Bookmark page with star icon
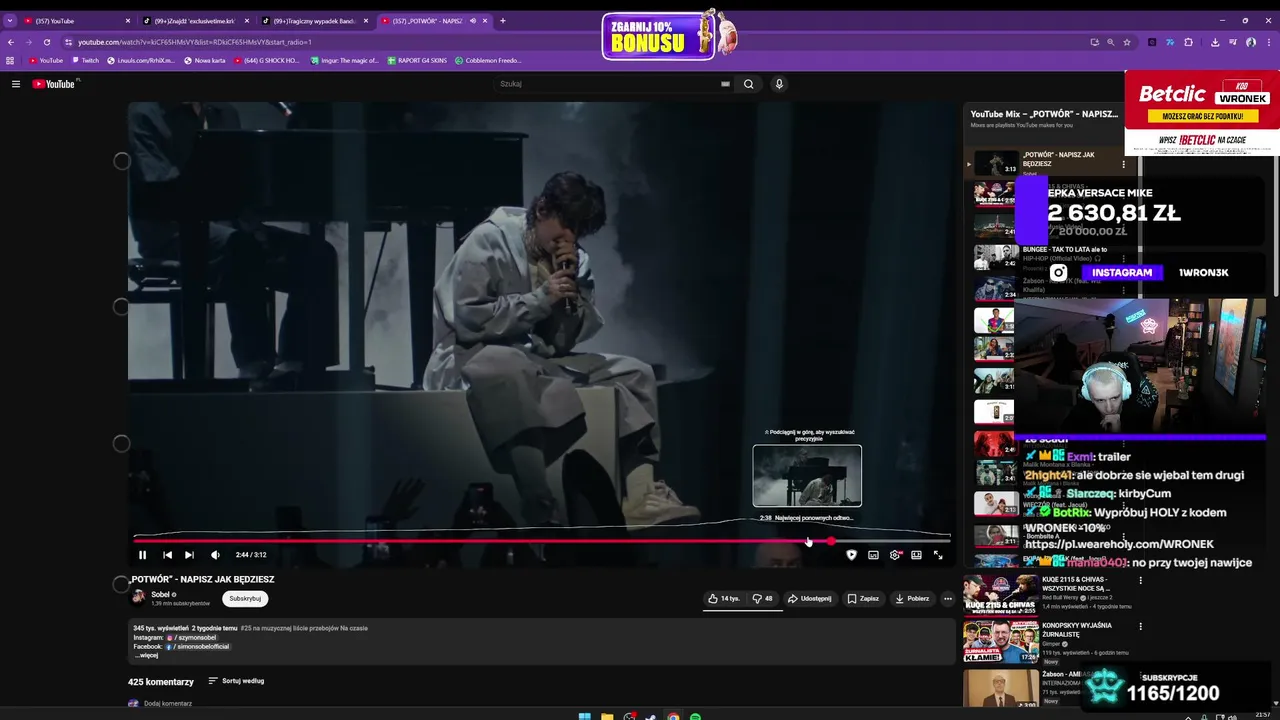Viewport: 1280px width, 720px height. click(x=1127, y=42)
